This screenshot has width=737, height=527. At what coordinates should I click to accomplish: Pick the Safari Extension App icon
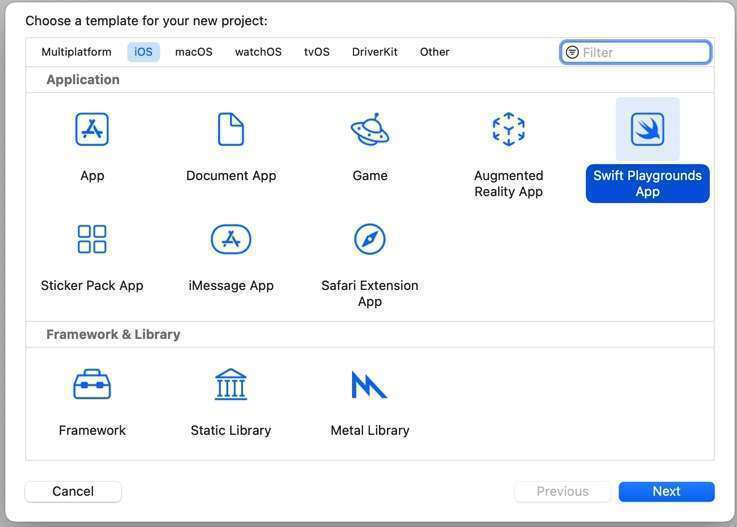point(370,240)
